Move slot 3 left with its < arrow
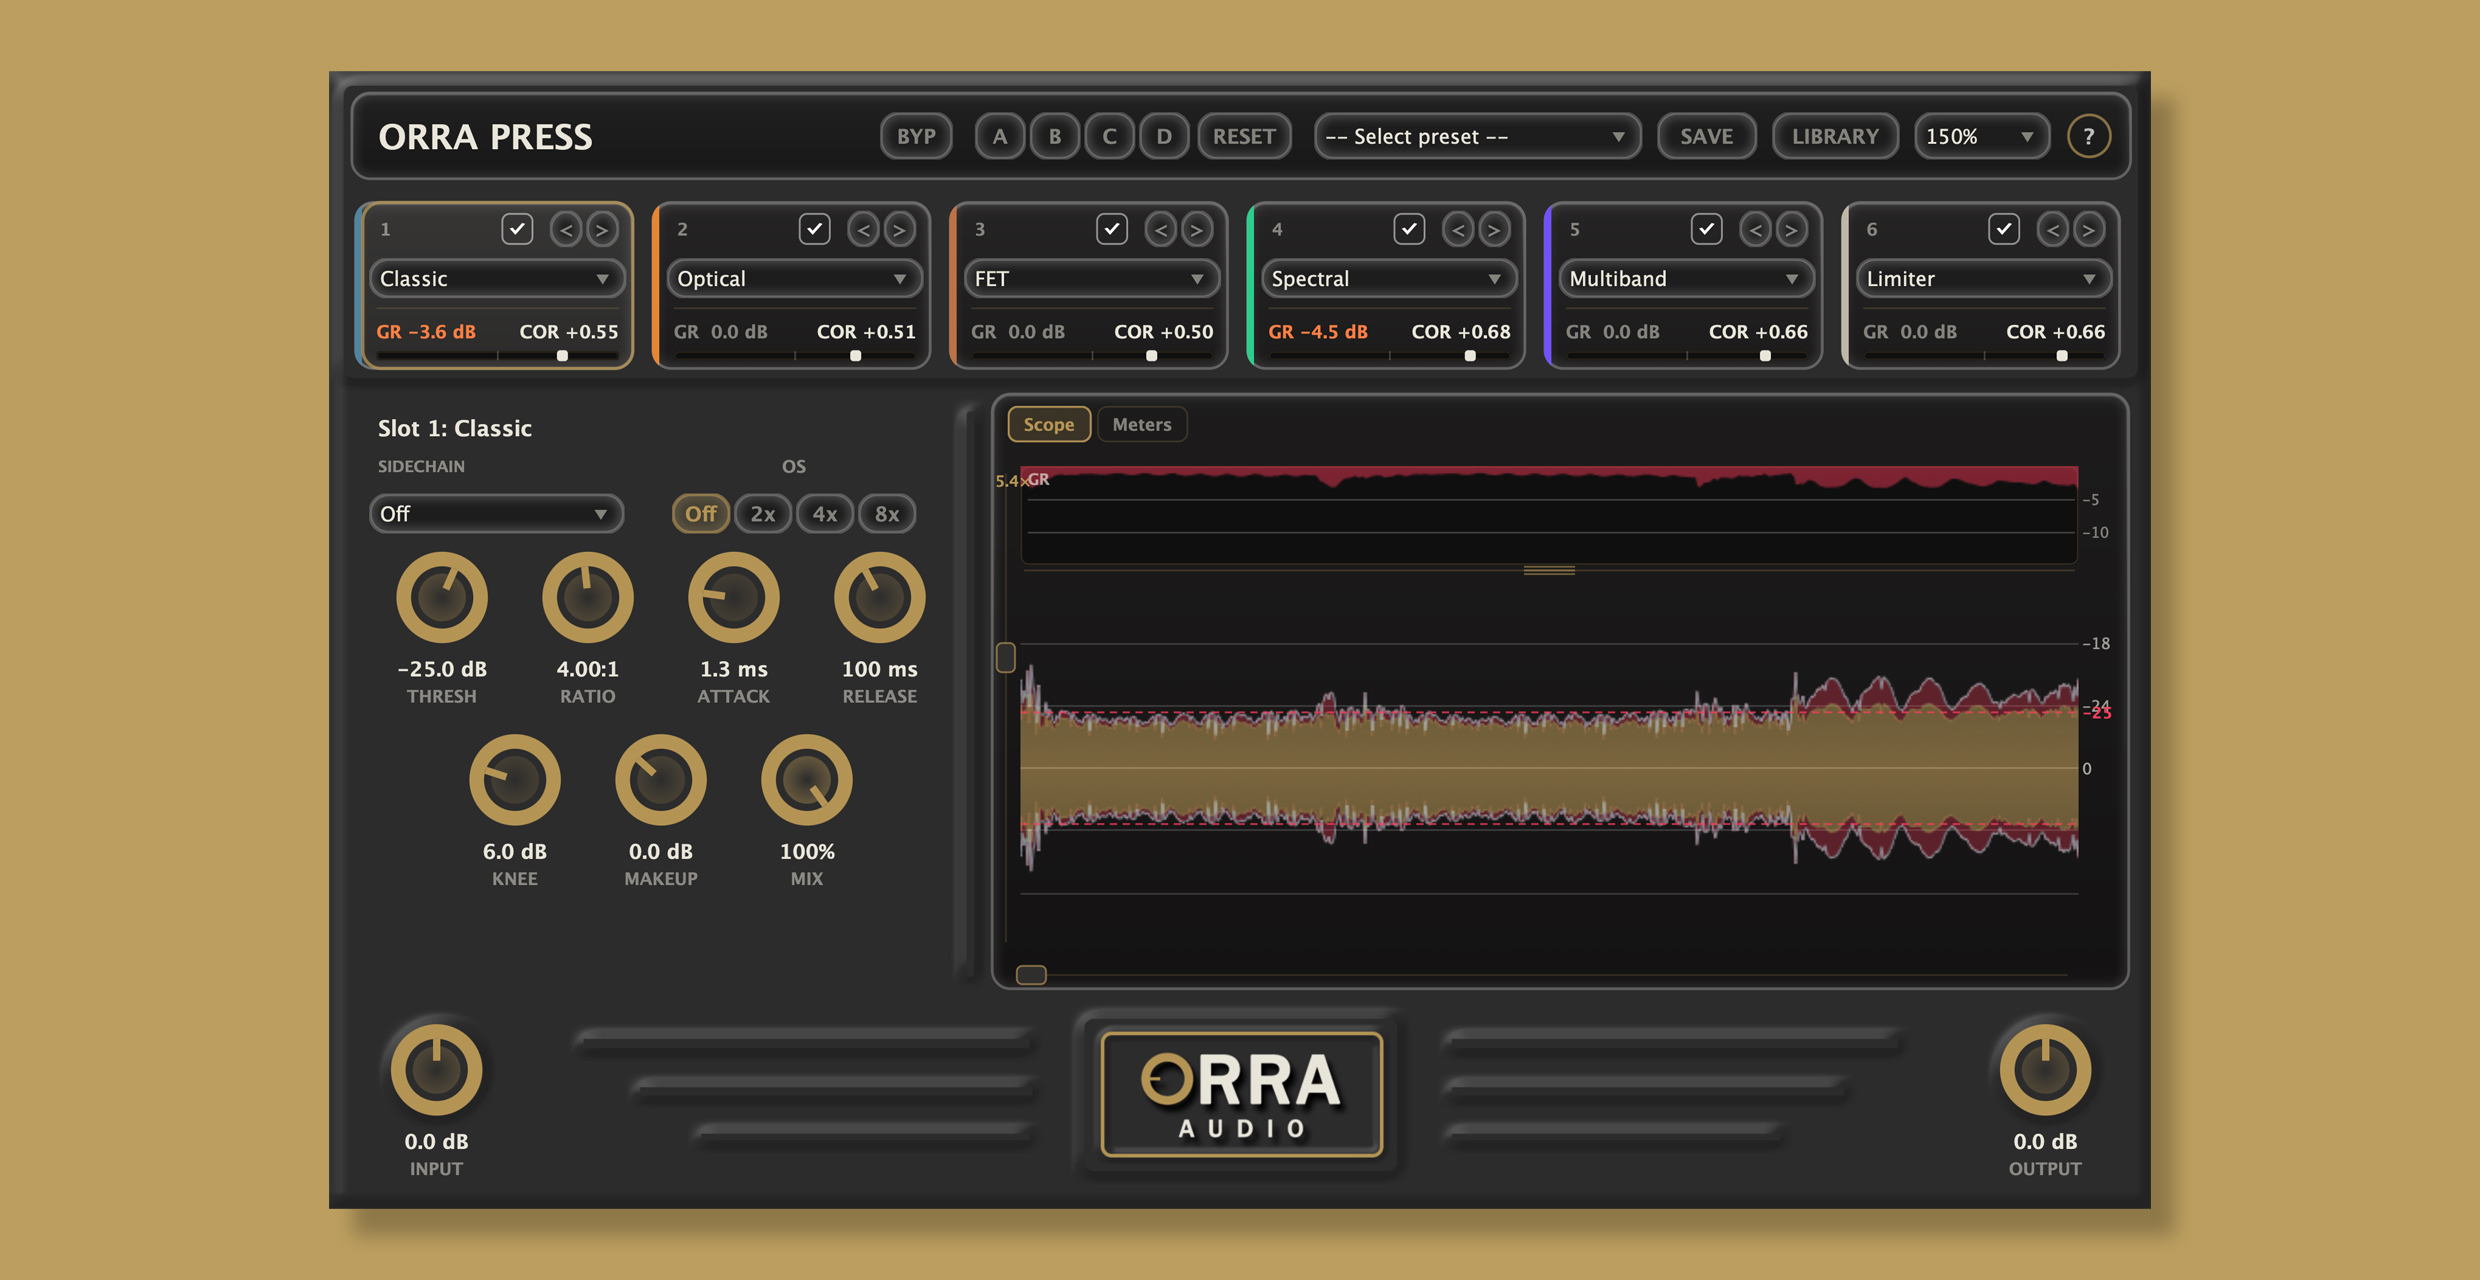This screenshot has height=1280, width=2480. (x=1160, y=230)
